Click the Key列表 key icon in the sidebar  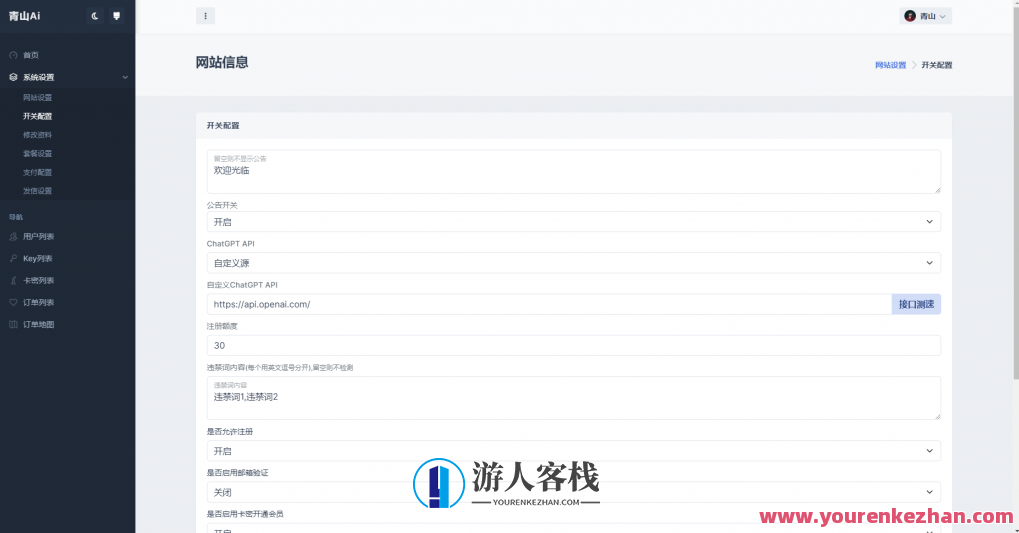(x=13, y=258)
